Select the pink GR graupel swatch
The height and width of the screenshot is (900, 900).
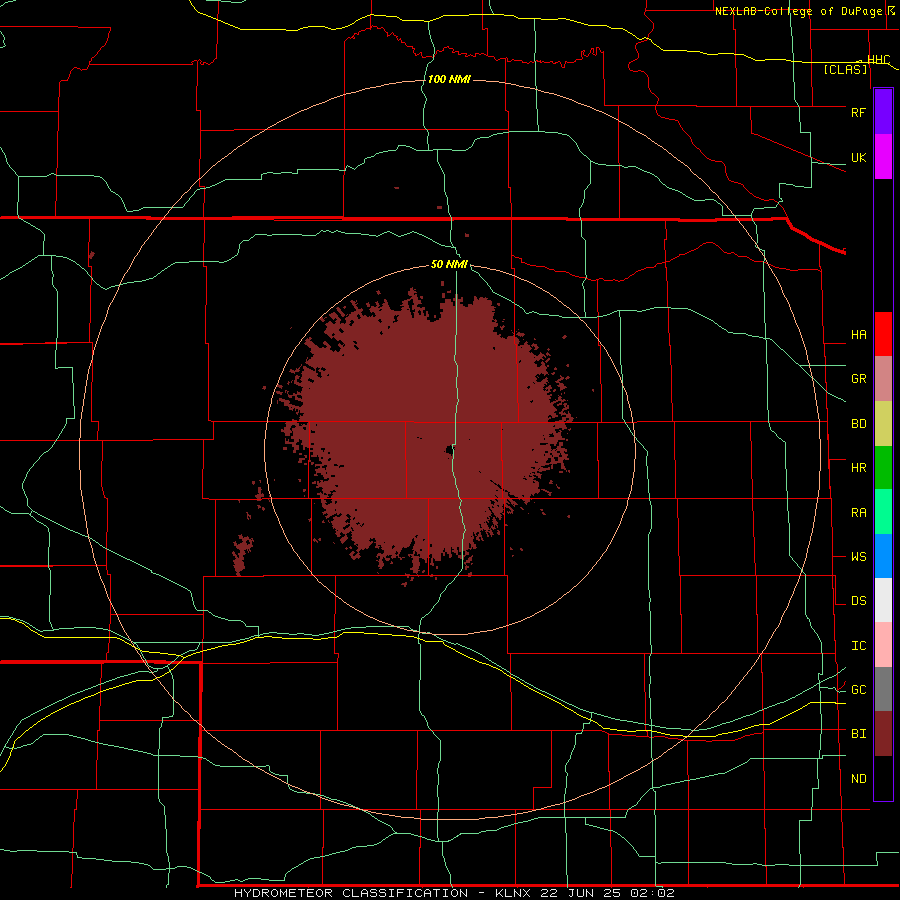(x=883, y=379)
